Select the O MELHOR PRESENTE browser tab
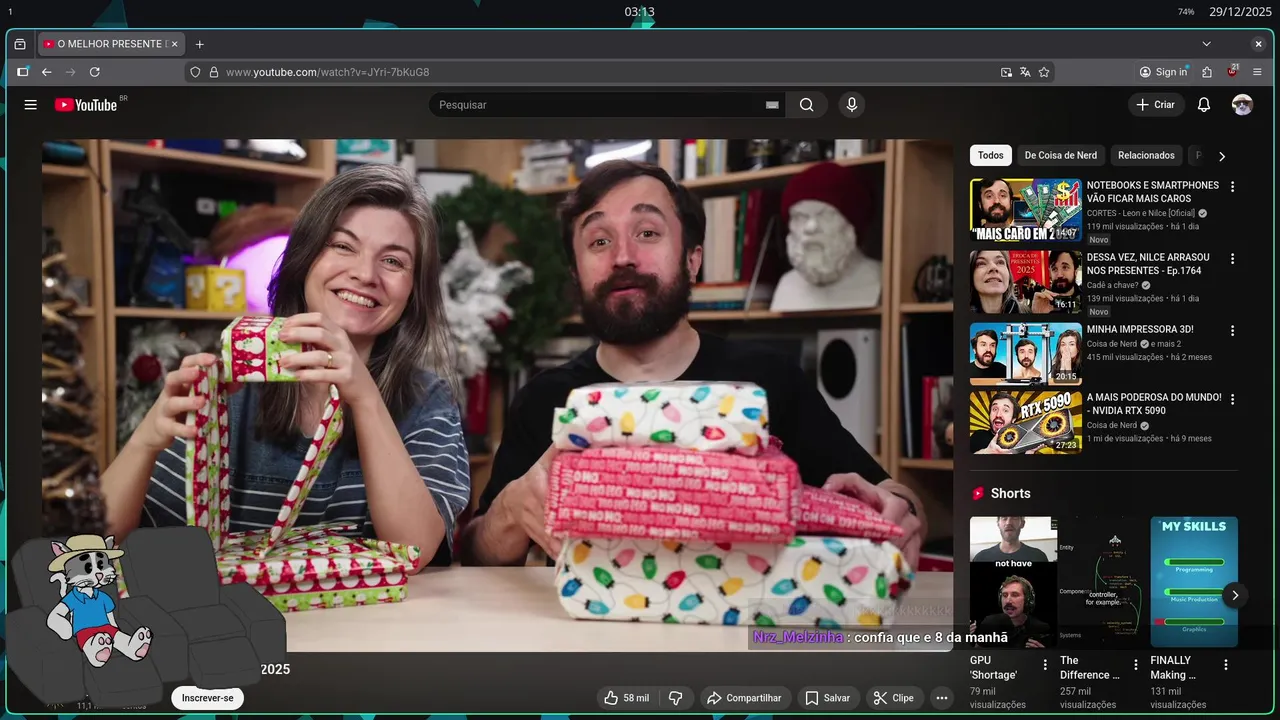The width and height of the screenshot is (1280, 720). (110, 44)
